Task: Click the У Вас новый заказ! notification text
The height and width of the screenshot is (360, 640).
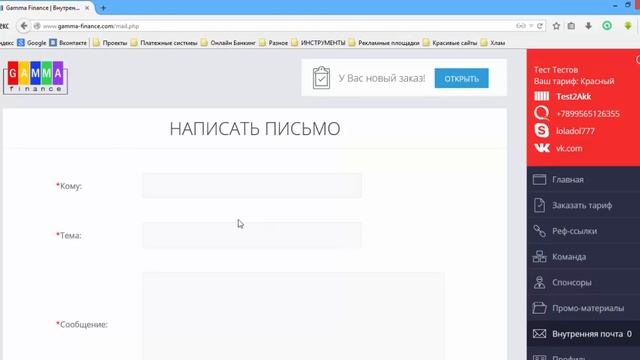Action: pos(382,78)
